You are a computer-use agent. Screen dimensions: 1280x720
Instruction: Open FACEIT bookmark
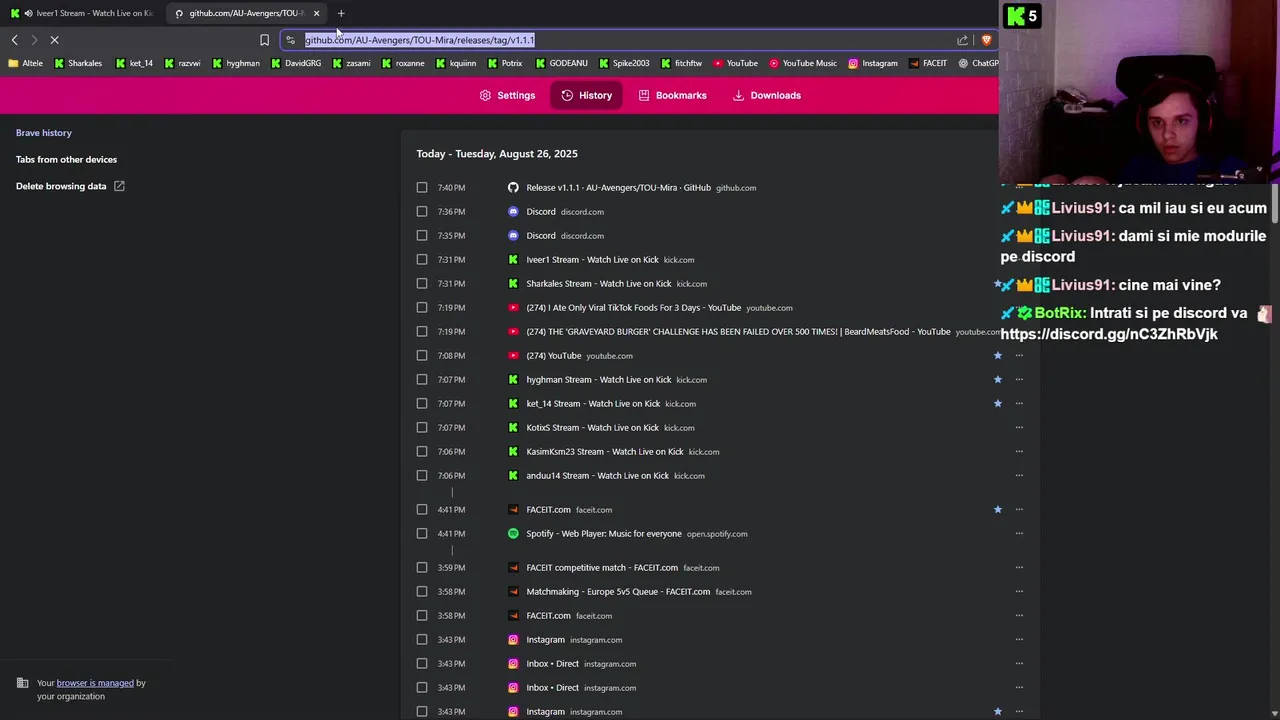coord(928,63)
